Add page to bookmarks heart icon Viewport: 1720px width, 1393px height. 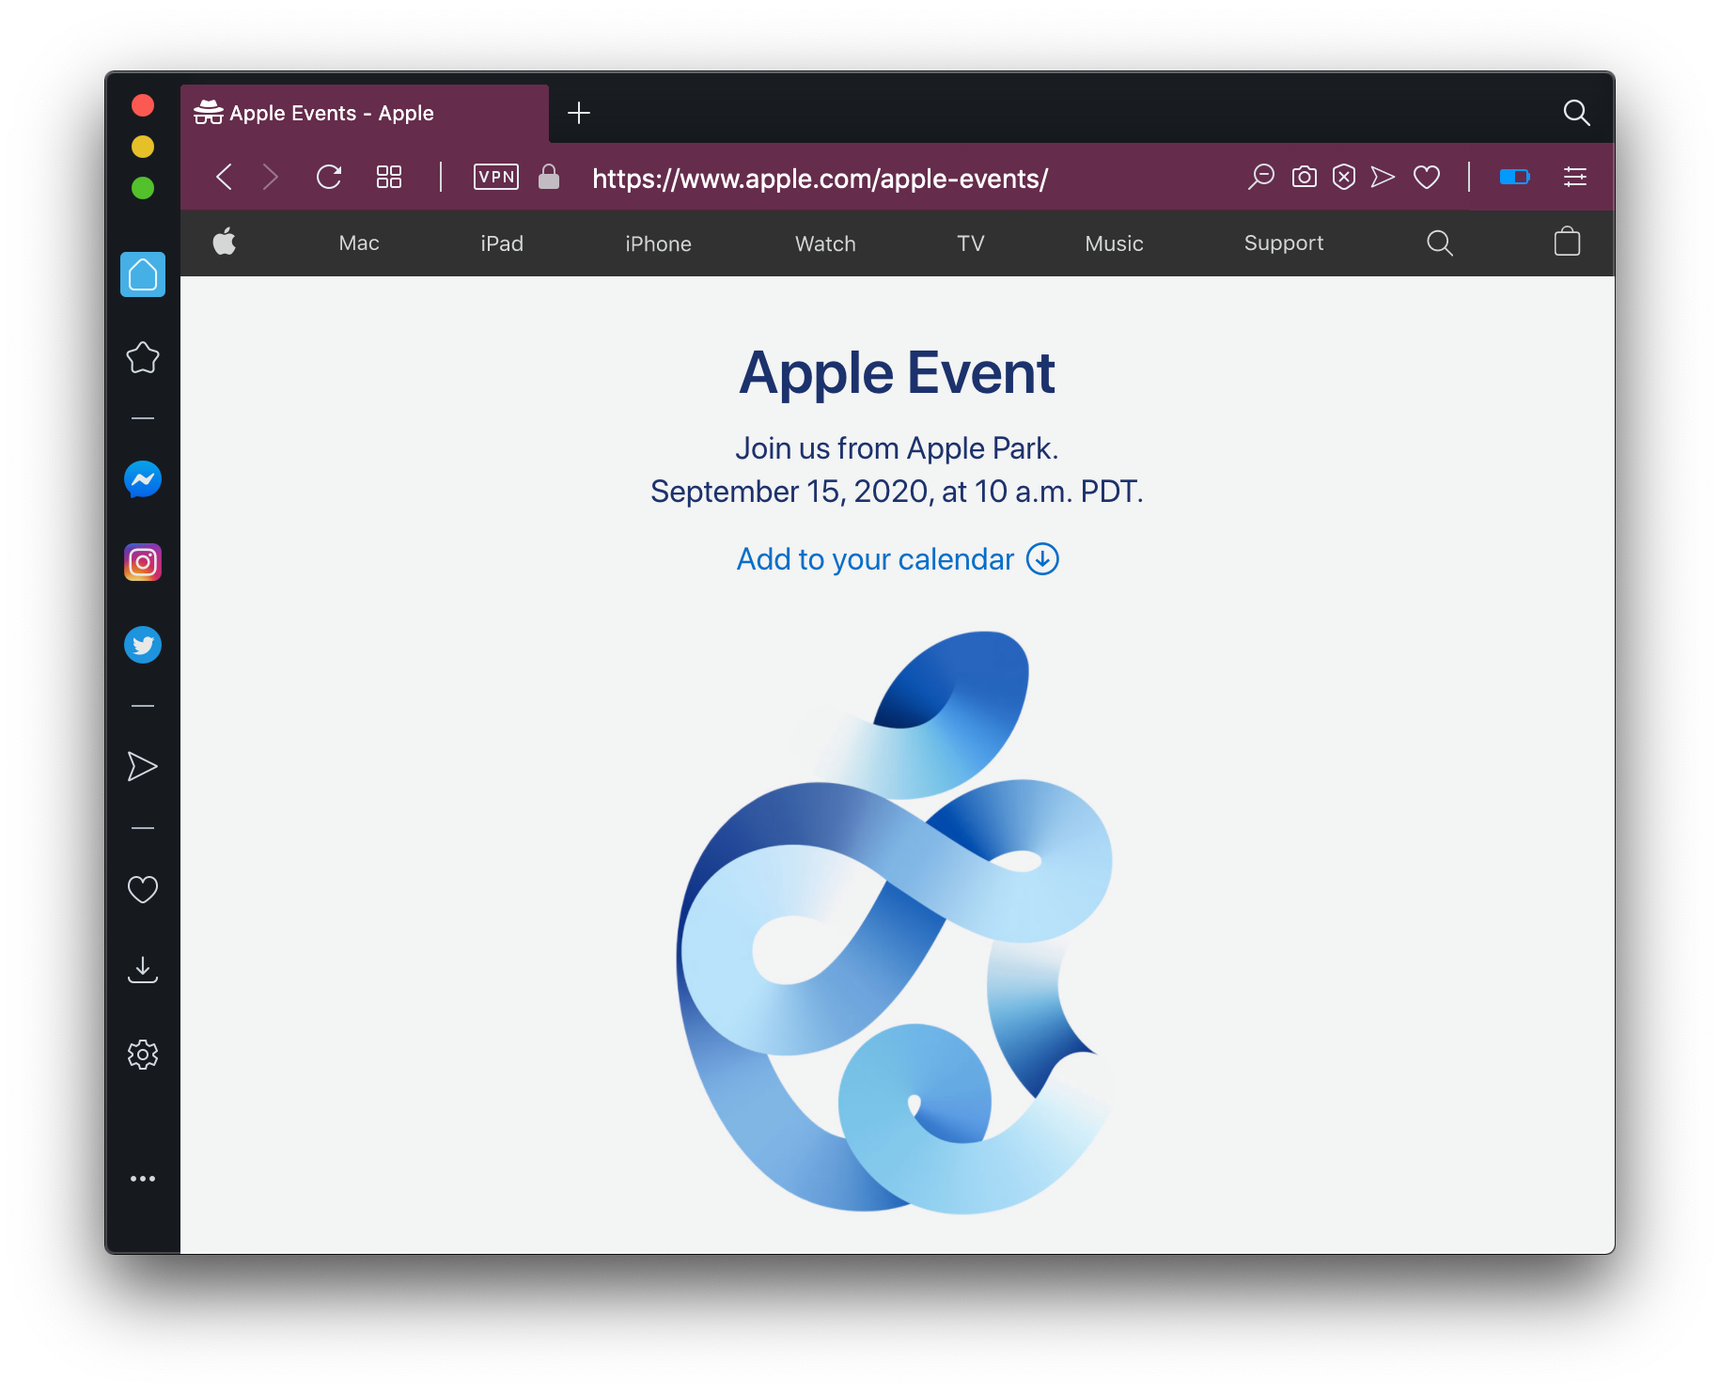(1427, 178)
